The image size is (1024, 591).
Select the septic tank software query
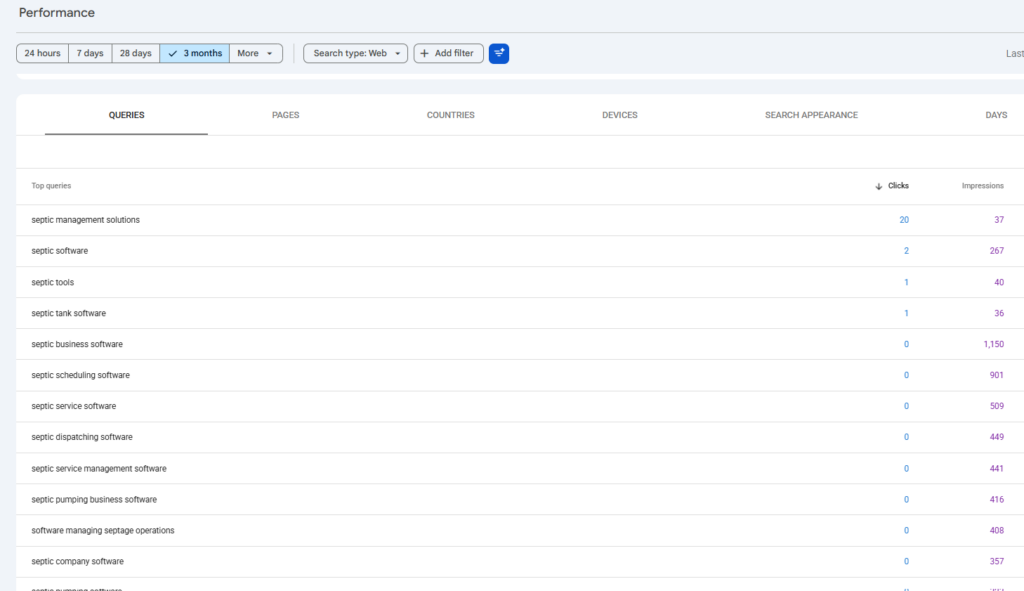pyautogui.click(x=69, y=313)
